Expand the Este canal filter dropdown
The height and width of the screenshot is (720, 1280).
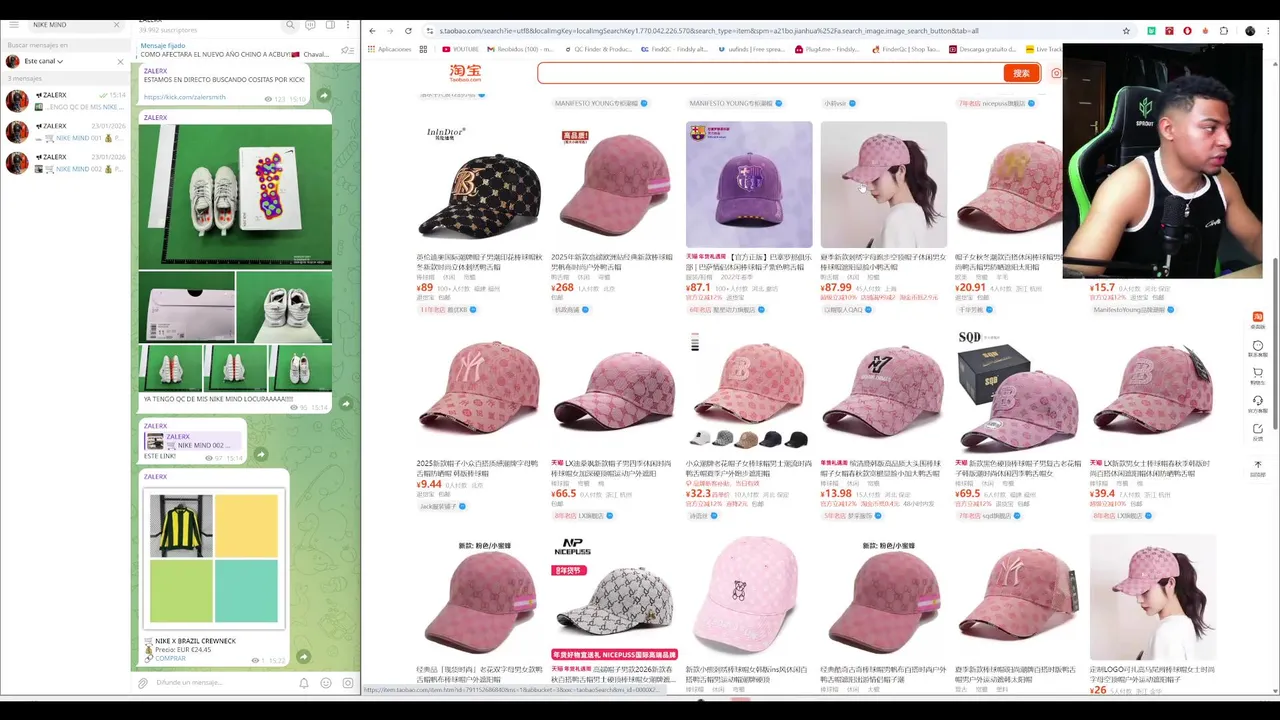[x=44, y=61]
